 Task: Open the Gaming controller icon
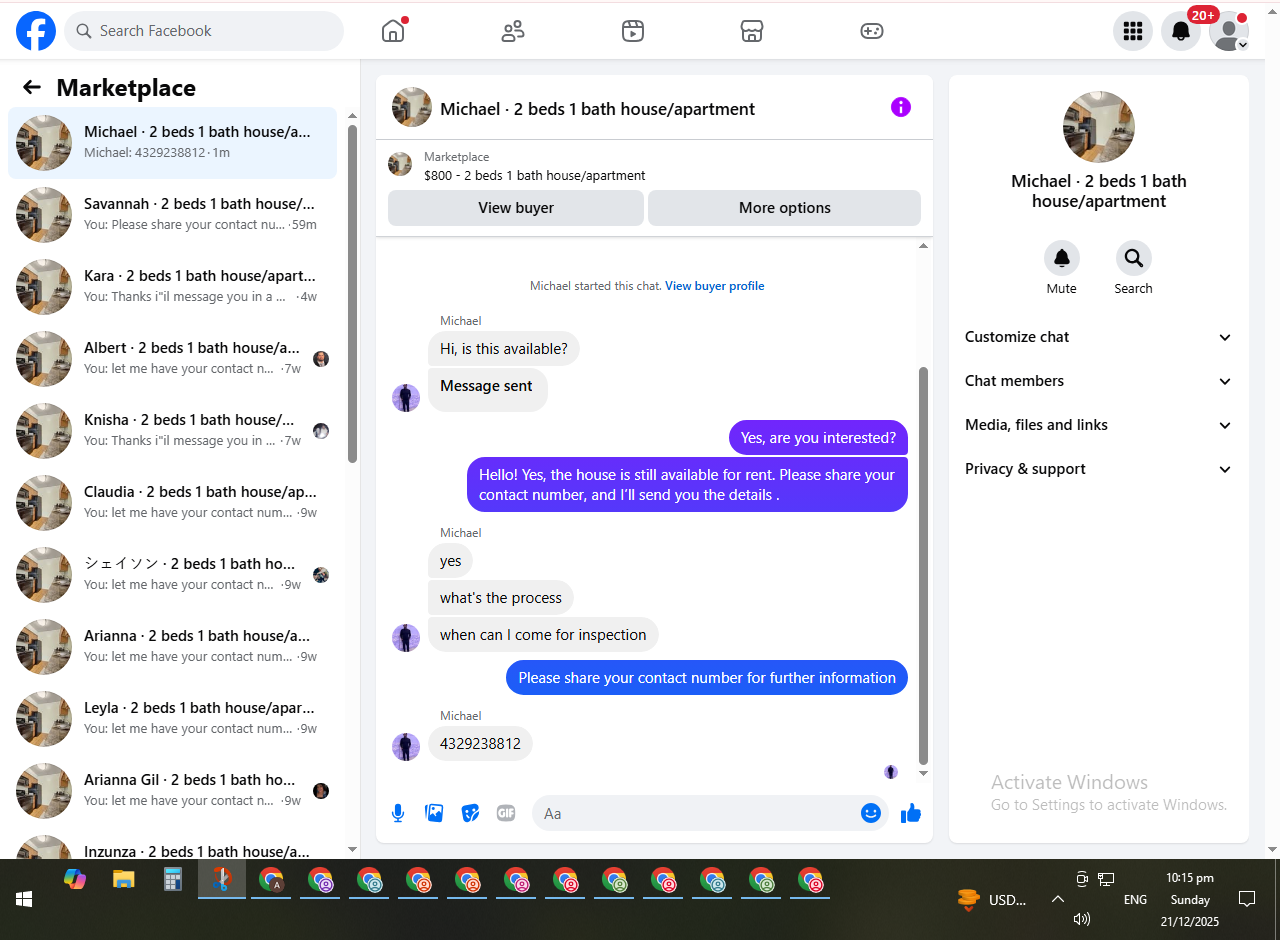[872, 31]
